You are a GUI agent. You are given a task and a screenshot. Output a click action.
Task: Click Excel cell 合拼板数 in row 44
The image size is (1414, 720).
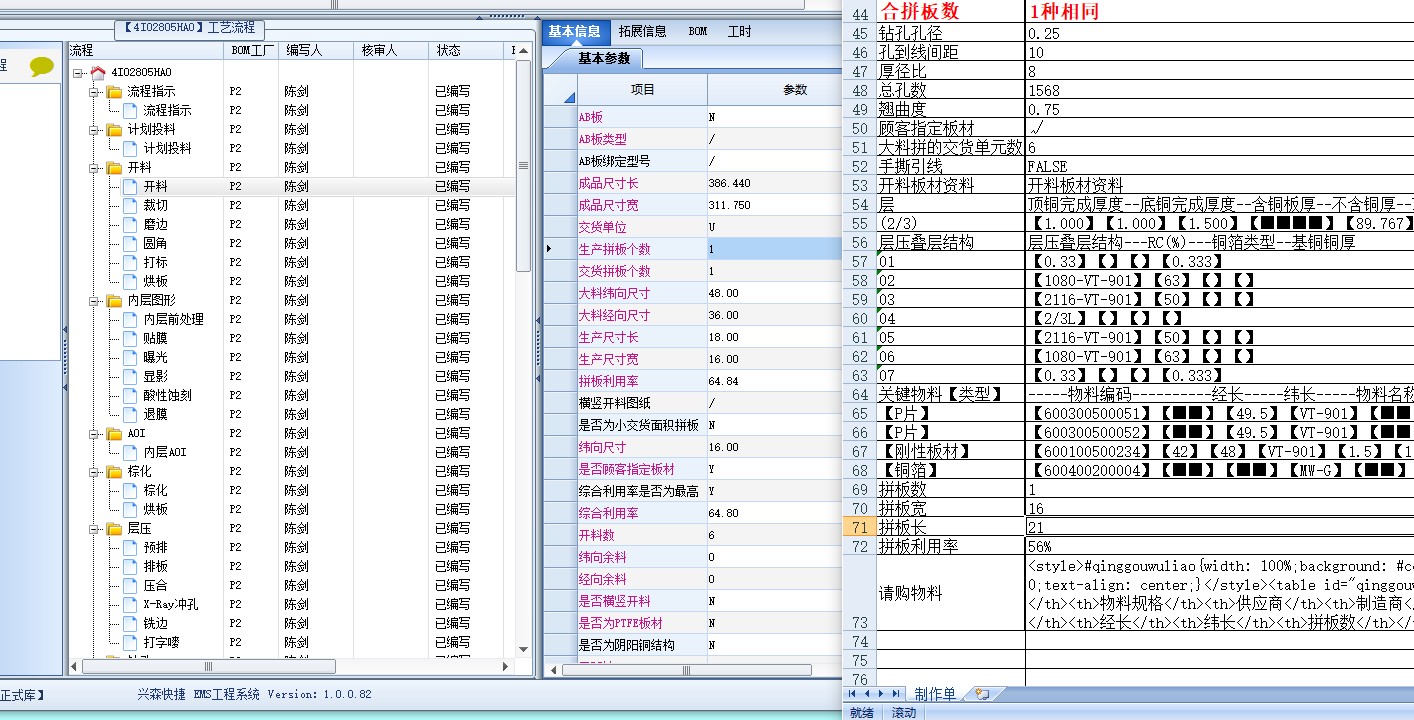pyautogui.click(x=950, y=12)
